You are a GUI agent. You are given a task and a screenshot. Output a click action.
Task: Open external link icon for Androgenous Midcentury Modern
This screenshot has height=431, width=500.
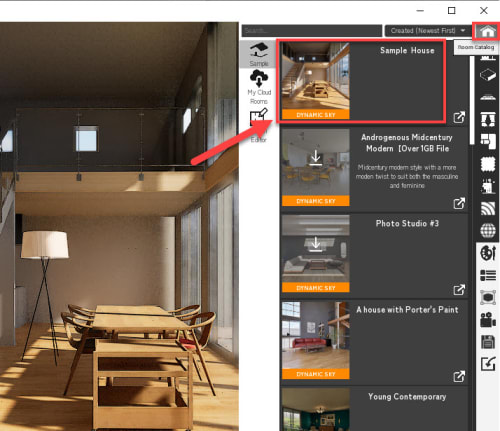(x=459, y=203)
